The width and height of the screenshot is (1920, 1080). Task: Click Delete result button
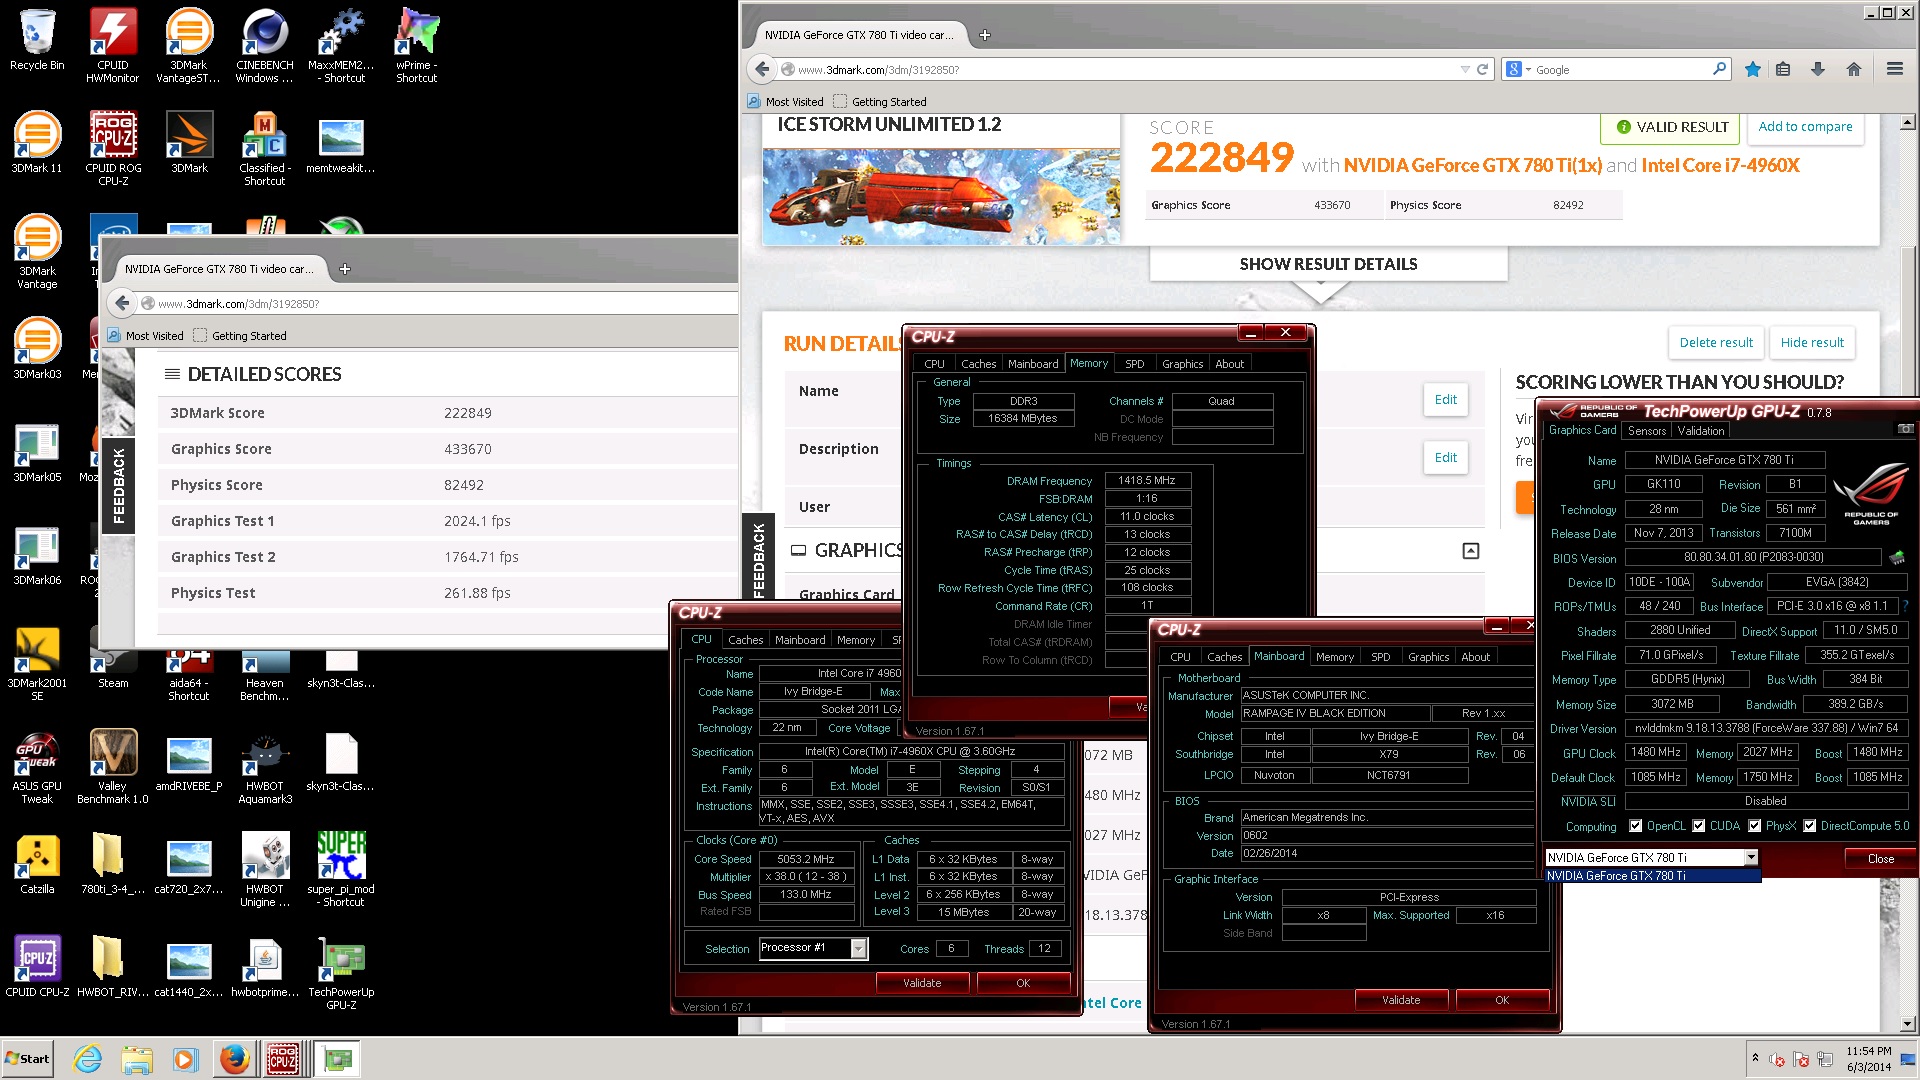coord(1716,342)
